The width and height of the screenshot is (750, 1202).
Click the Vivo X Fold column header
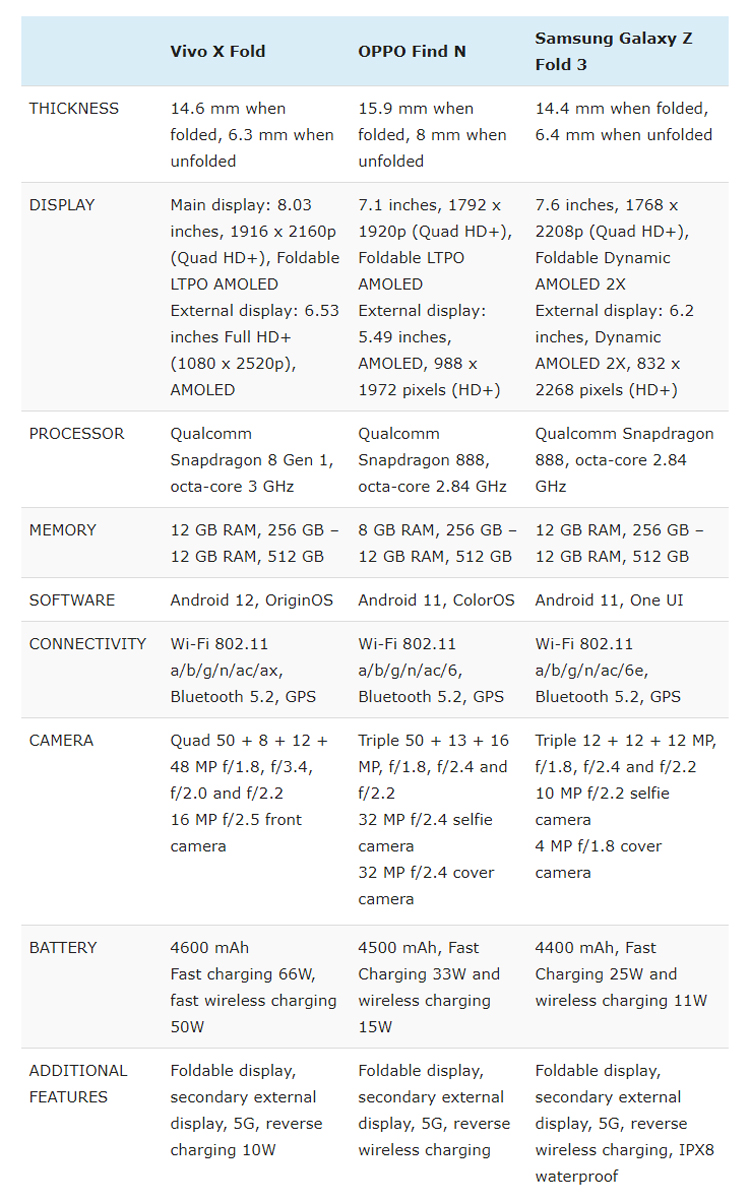[218, 51]
